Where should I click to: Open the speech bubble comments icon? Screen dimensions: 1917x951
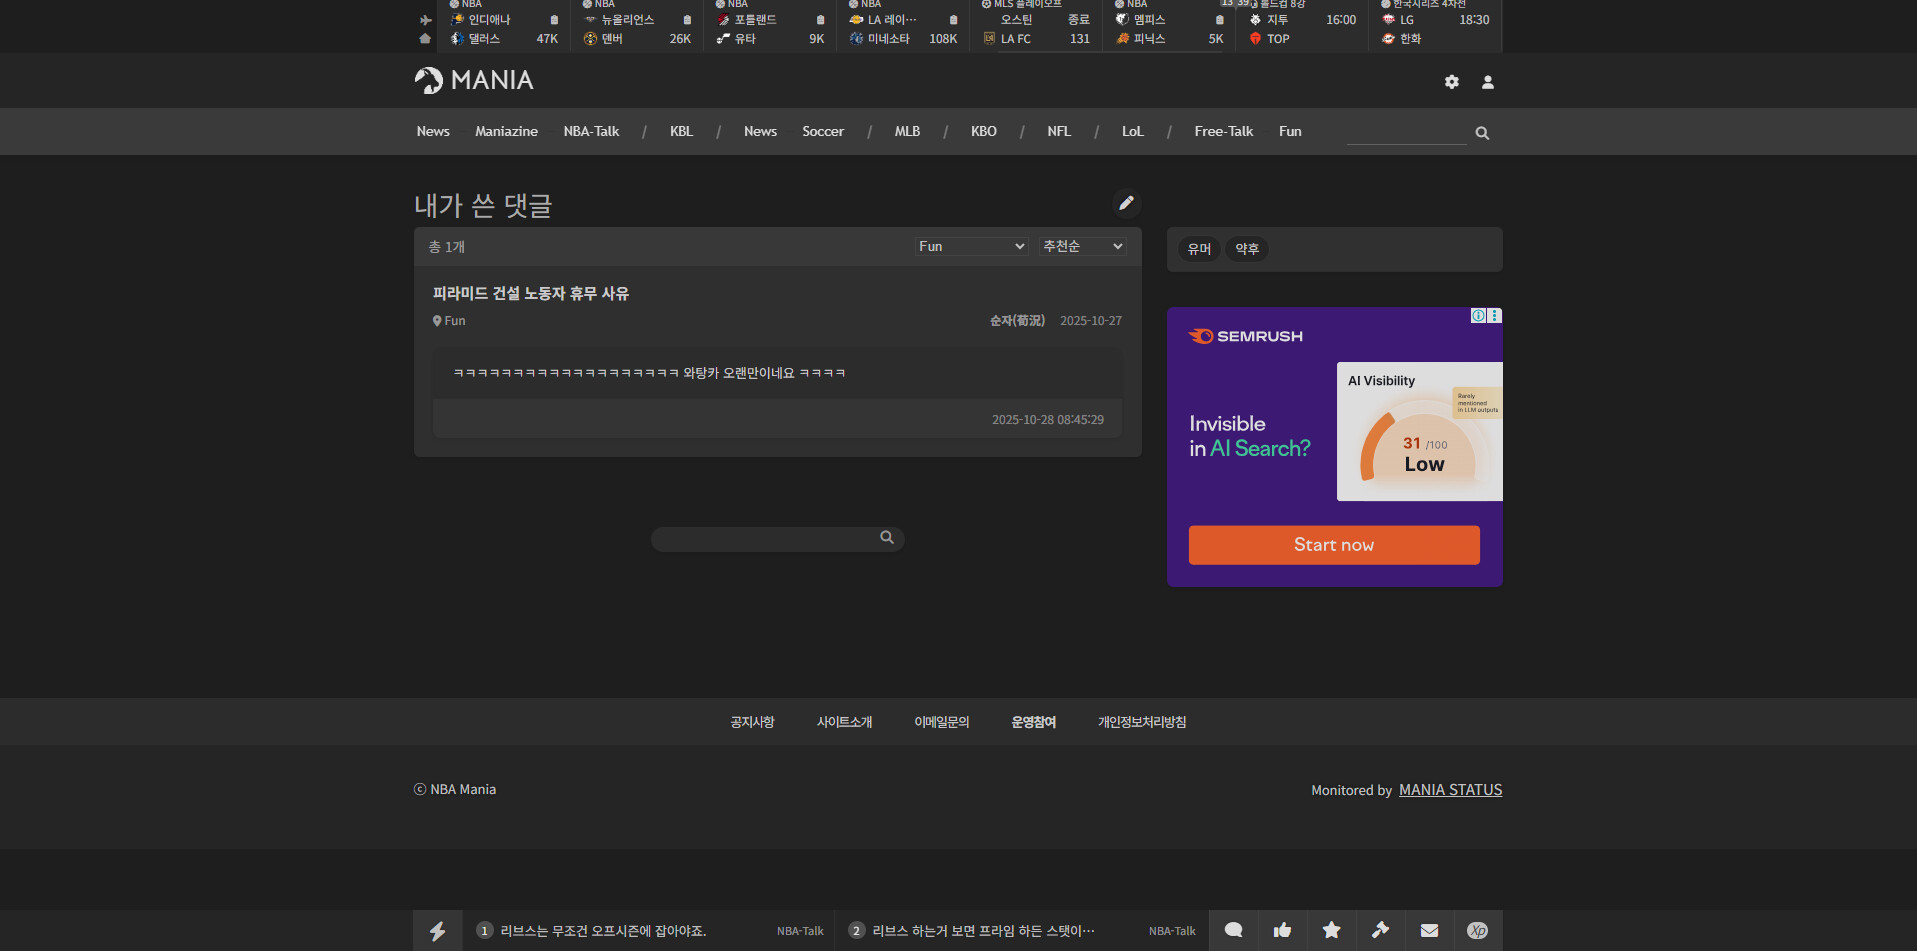pyautogui.click(x=1233, y=930)
